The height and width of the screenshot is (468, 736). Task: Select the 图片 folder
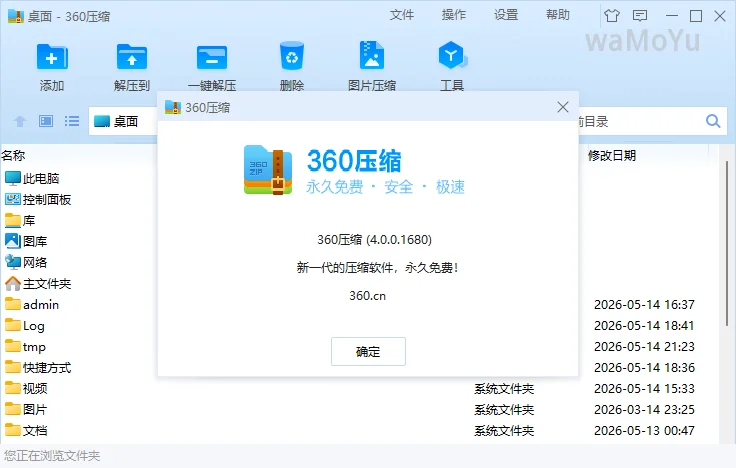[26, 410]
